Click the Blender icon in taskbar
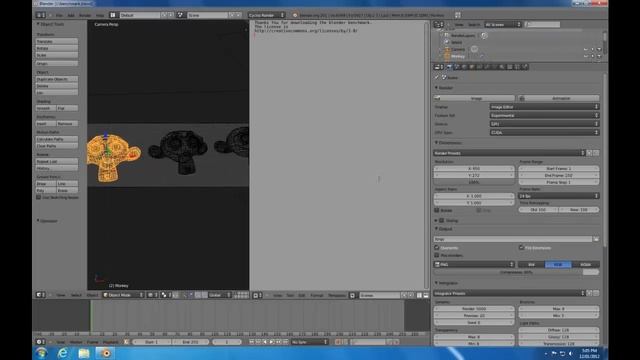The height and width of the screenshot is (360, 640). pos(105,353)
